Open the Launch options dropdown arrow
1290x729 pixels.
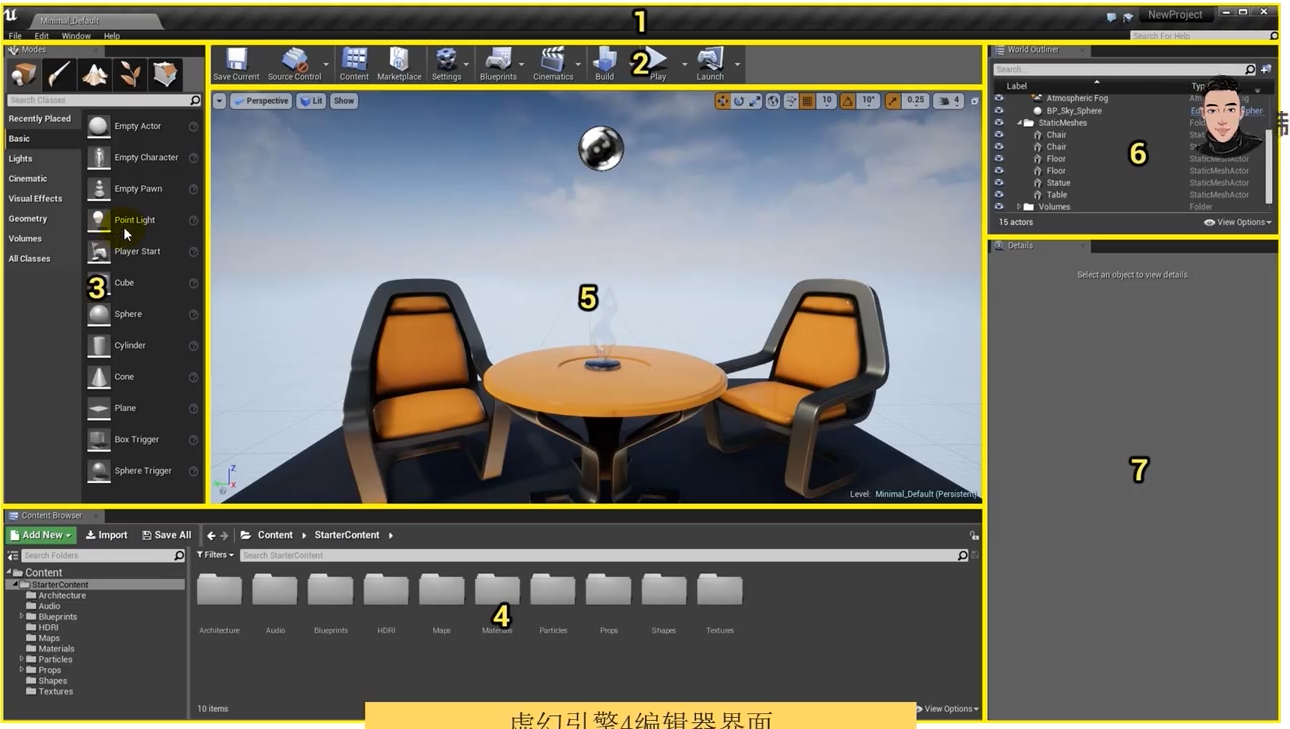click(x=738, y=65)
